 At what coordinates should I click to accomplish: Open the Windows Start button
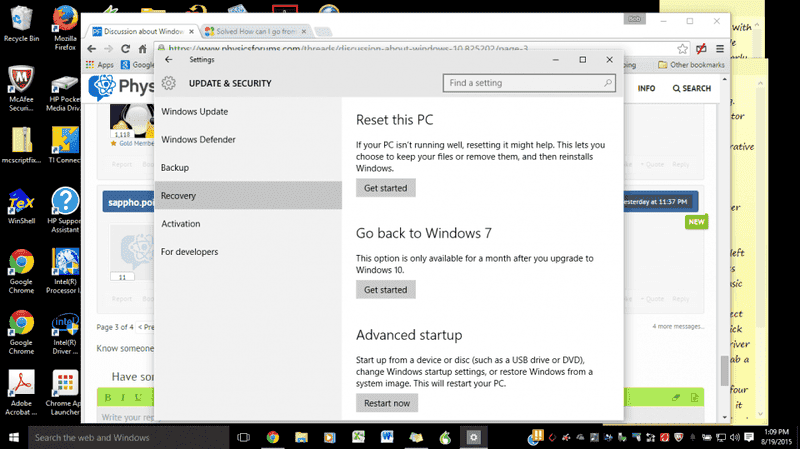[14, 437]
